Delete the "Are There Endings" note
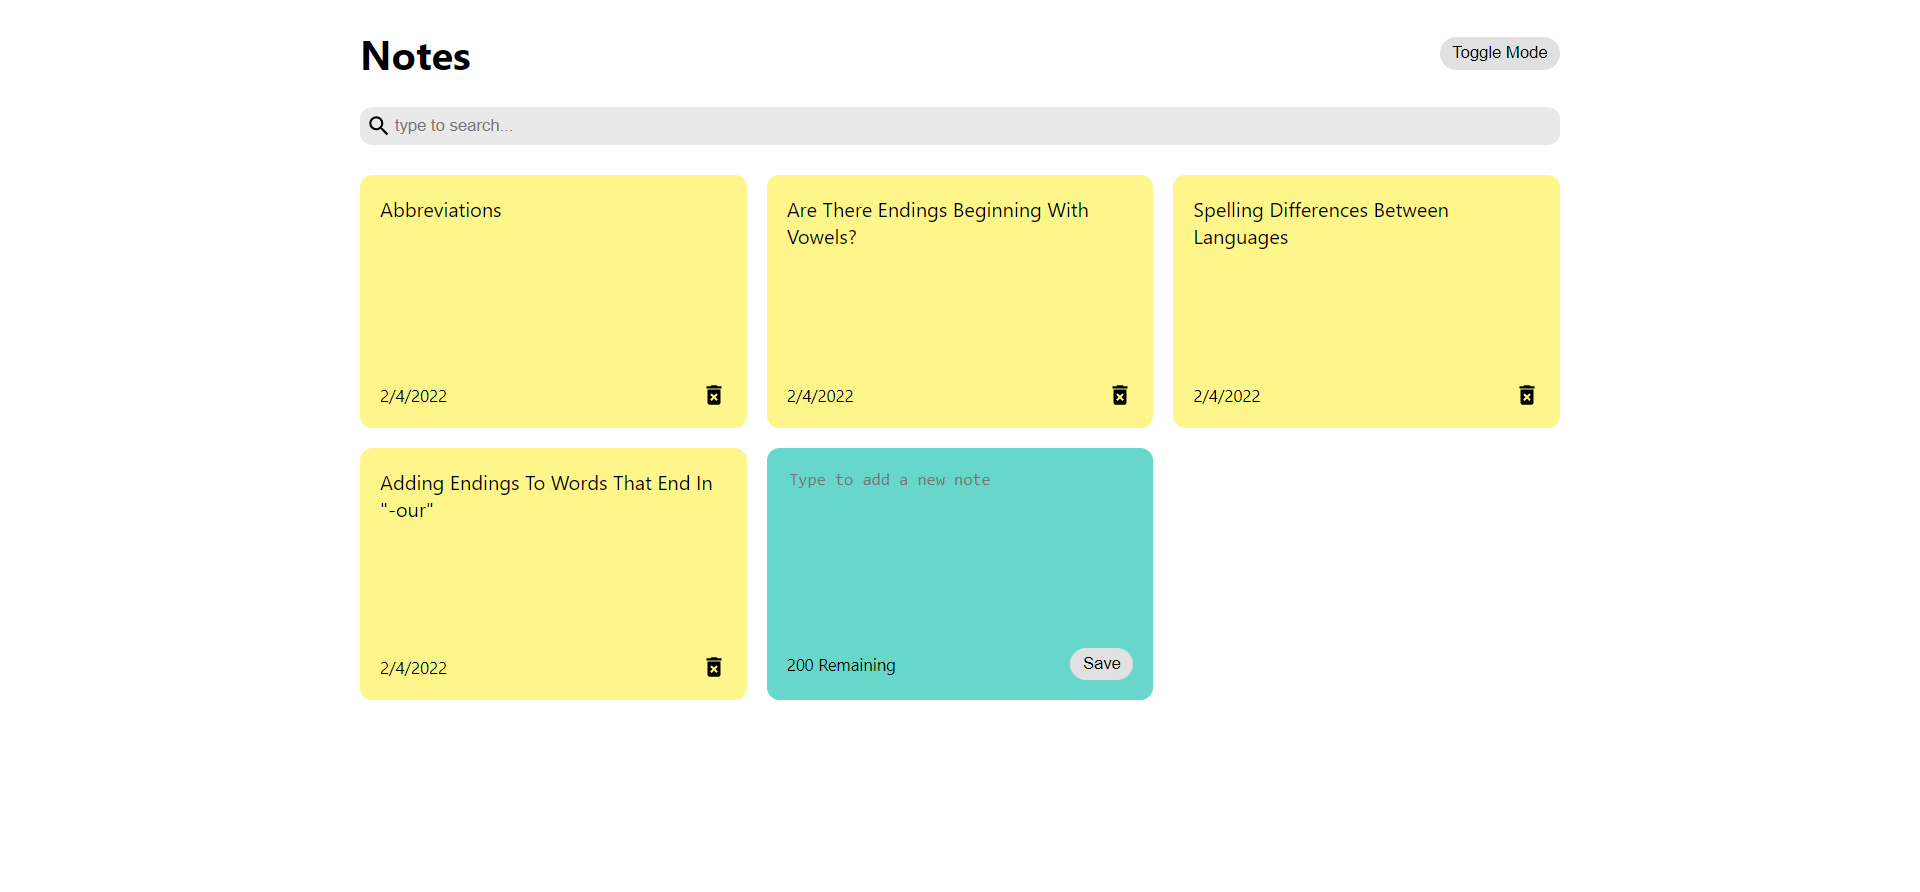The width and height of the screenshot is (1920, 892). point(1119,395)
